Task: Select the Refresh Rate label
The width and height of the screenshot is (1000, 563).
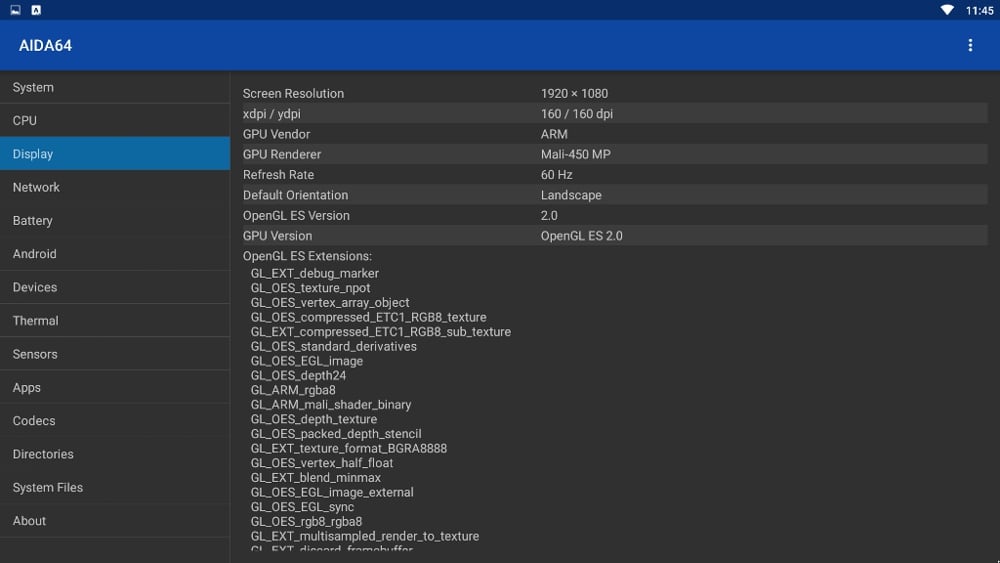Action: [x=278, y=175]
